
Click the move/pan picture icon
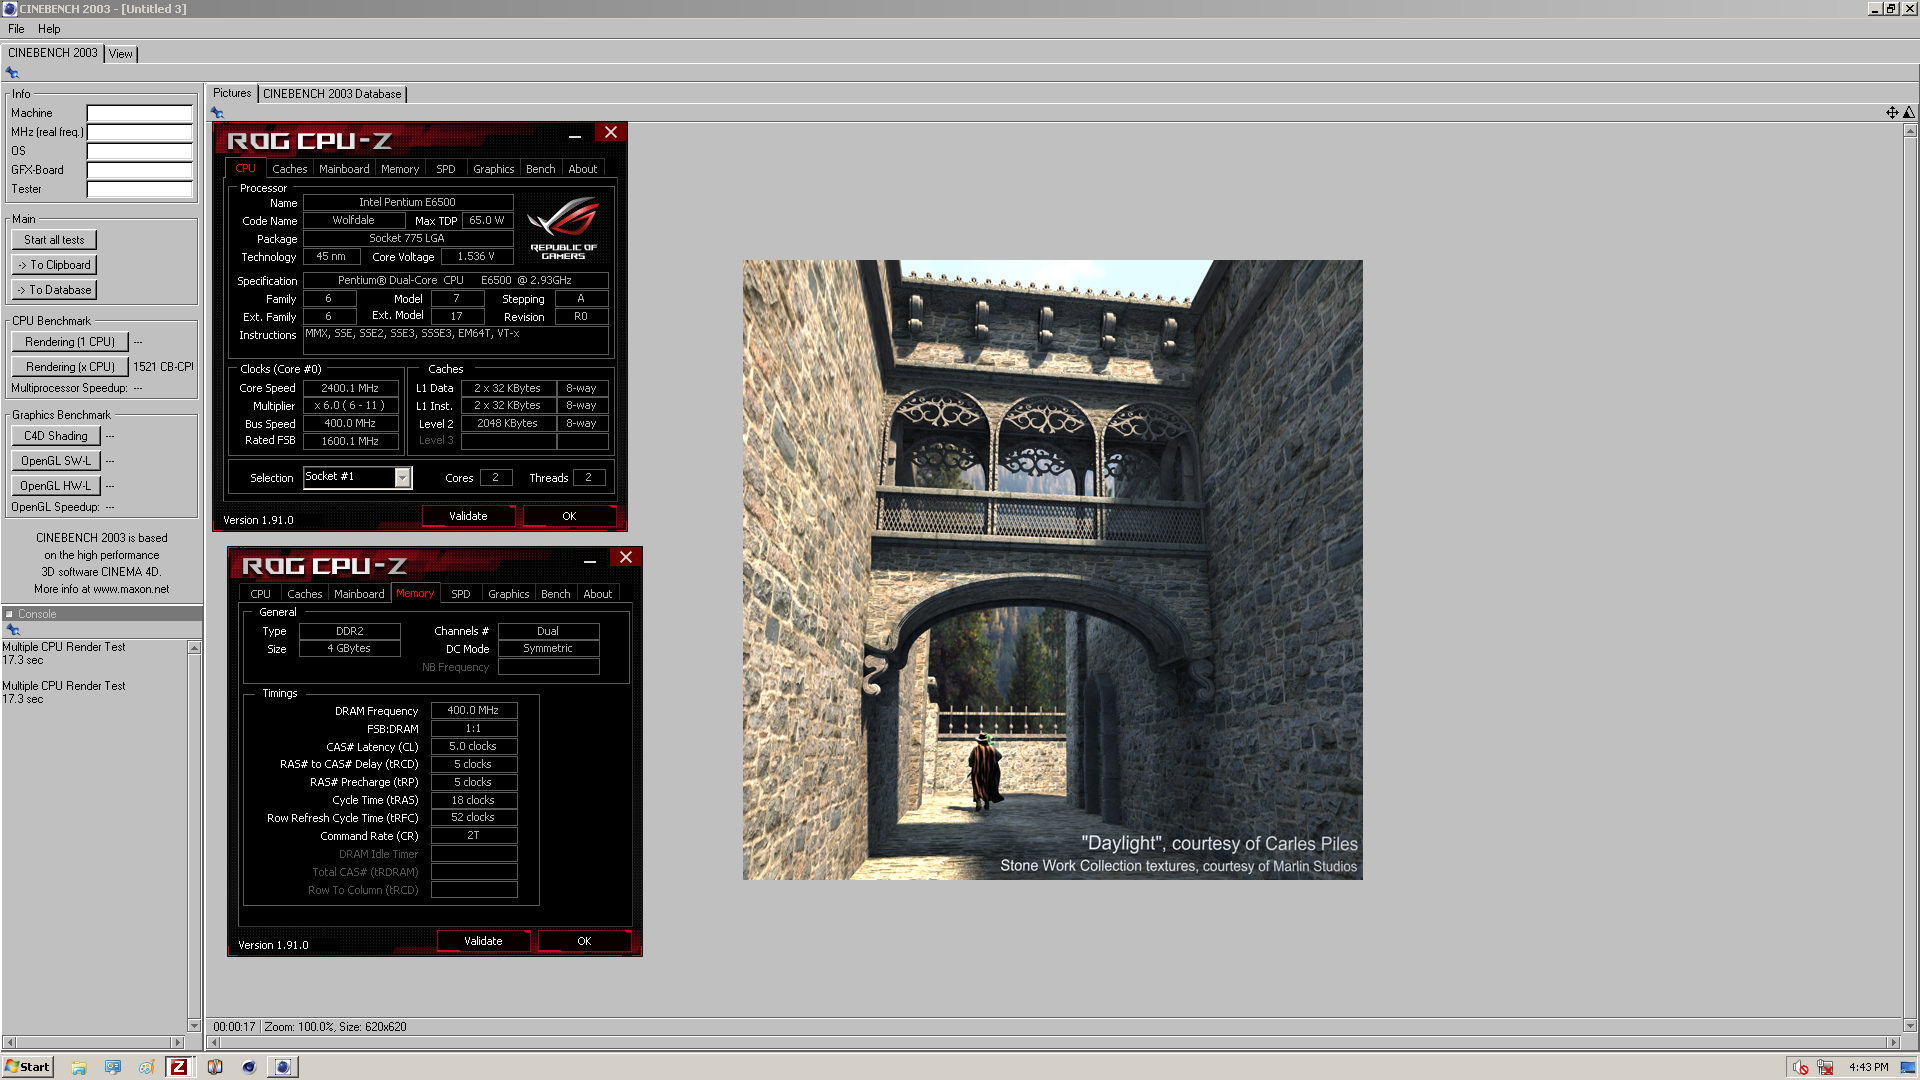pos(1892,113)
